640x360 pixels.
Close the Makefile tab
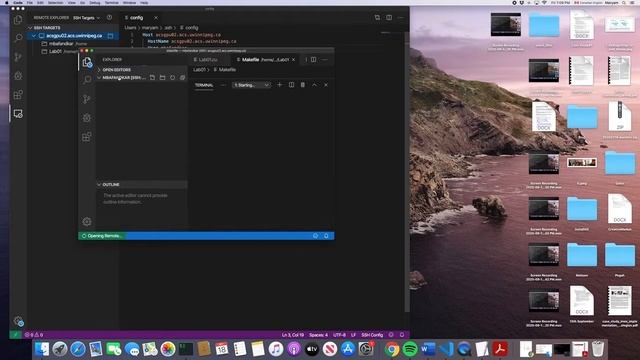[x=293, y=60]
